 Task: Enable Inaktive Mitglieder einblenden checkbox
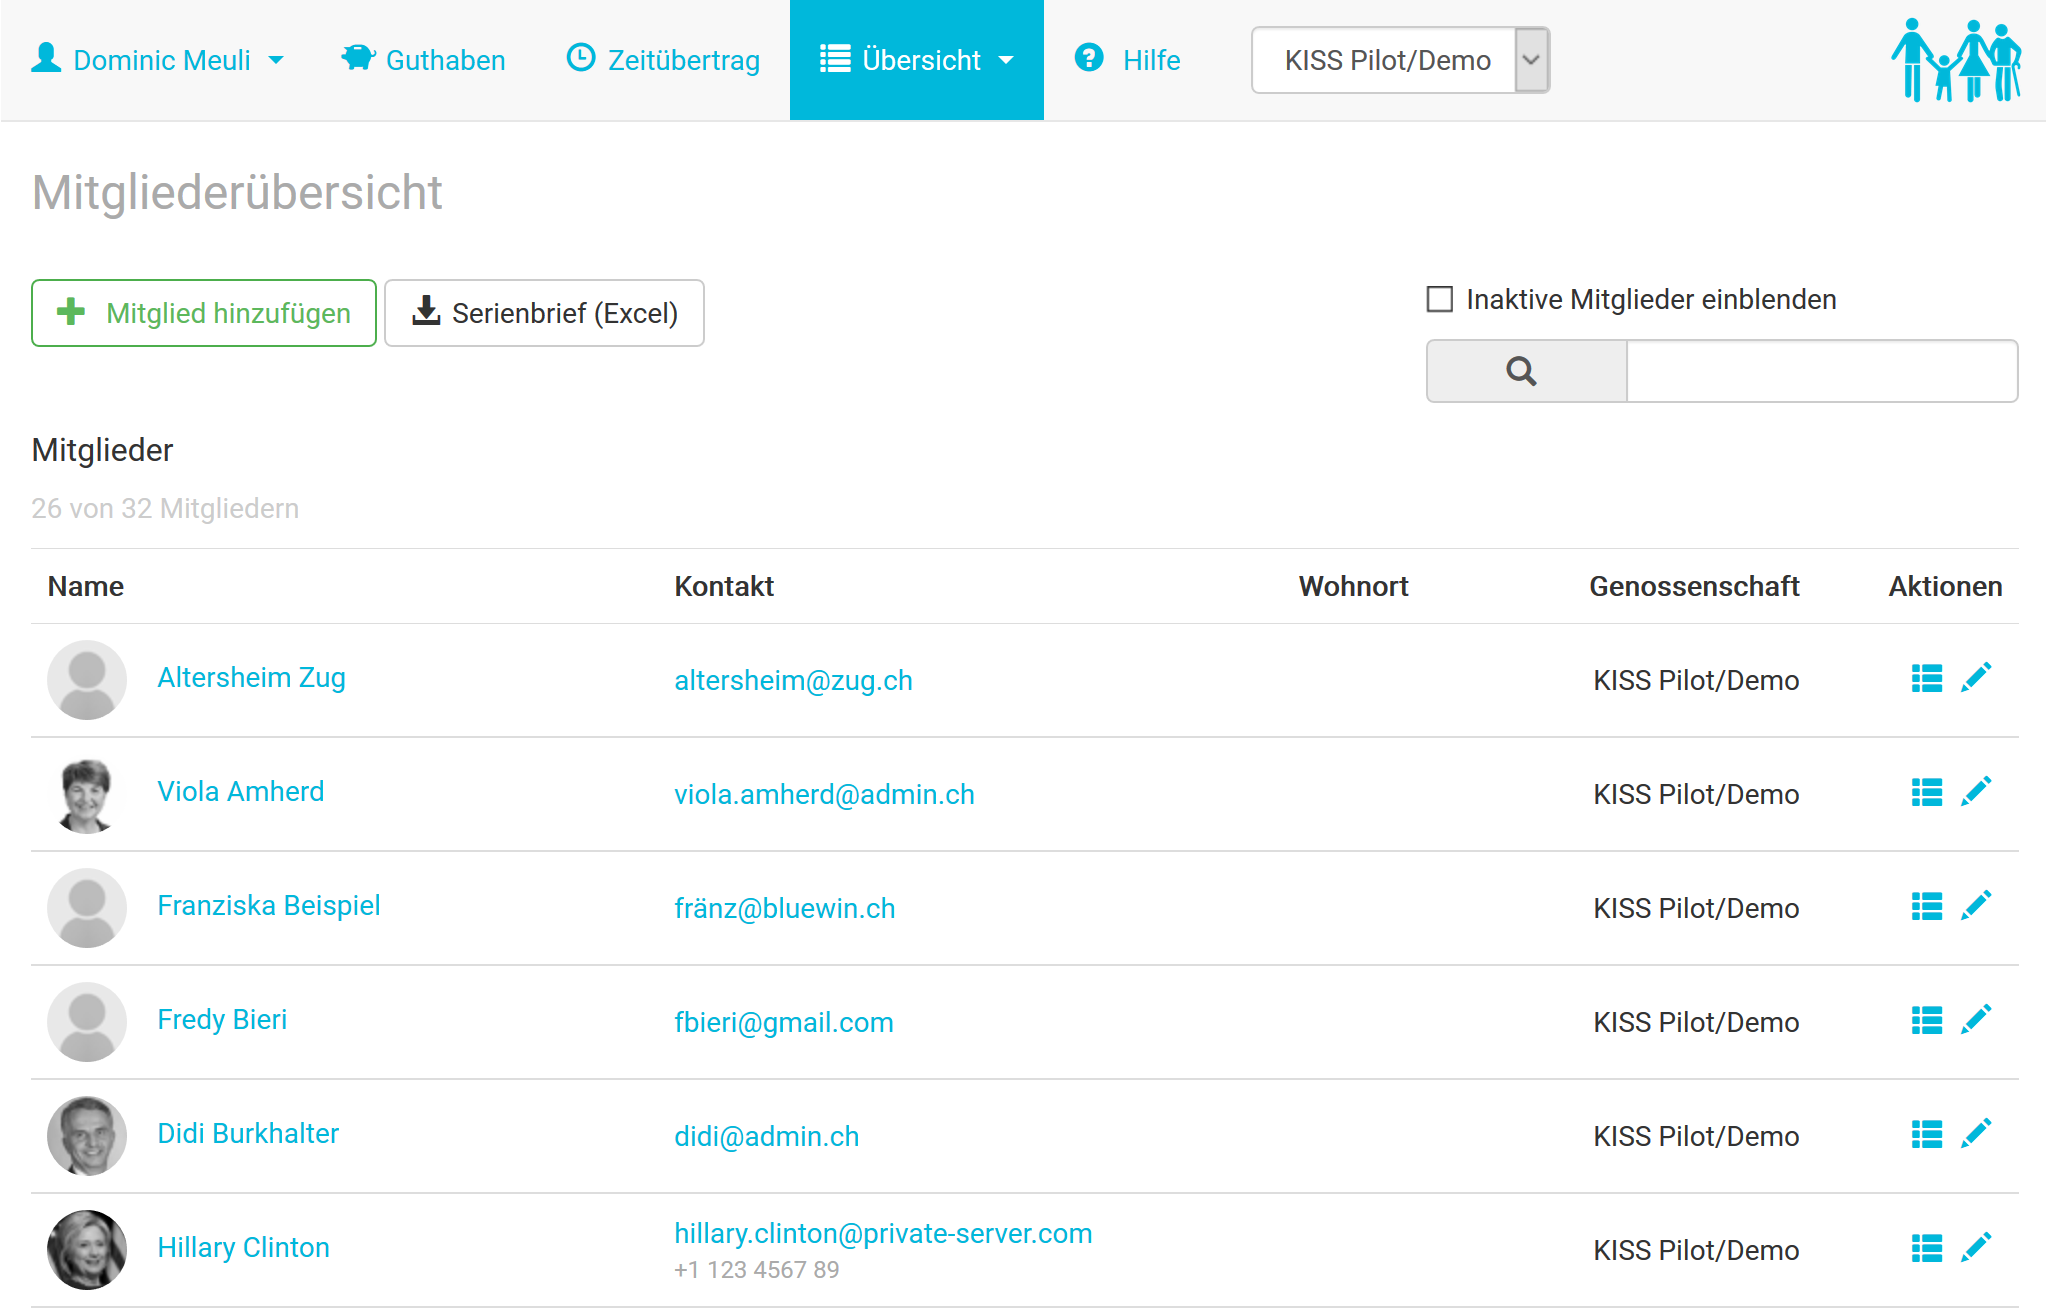click(1439, 299)
